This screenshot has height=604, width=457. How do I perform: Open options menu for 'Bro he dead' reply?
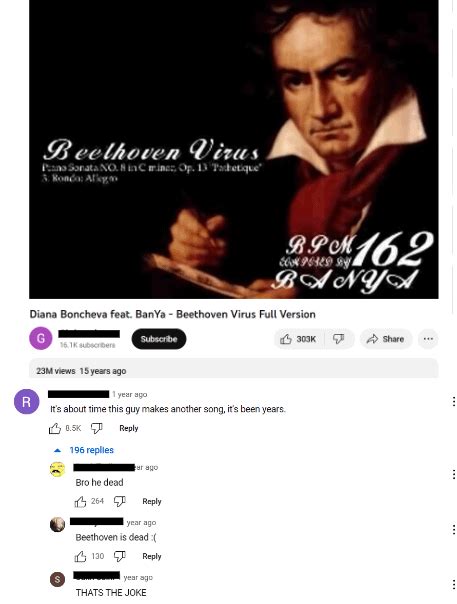pos(454,474)
